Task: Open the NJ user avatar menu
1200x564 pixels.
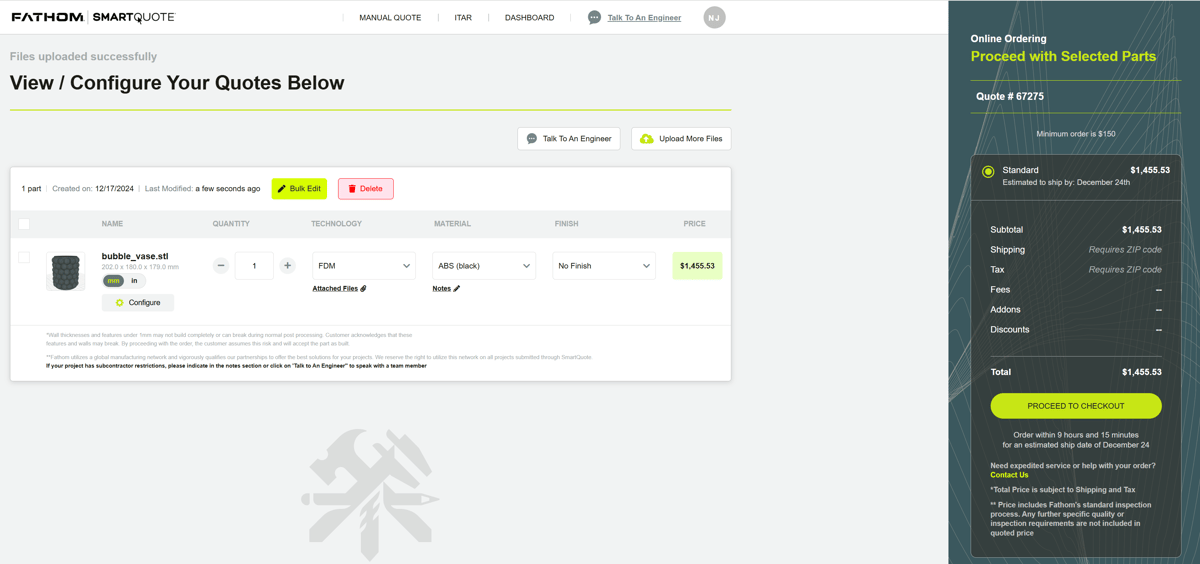Action: pyautogui.click(x=714, y=17)
